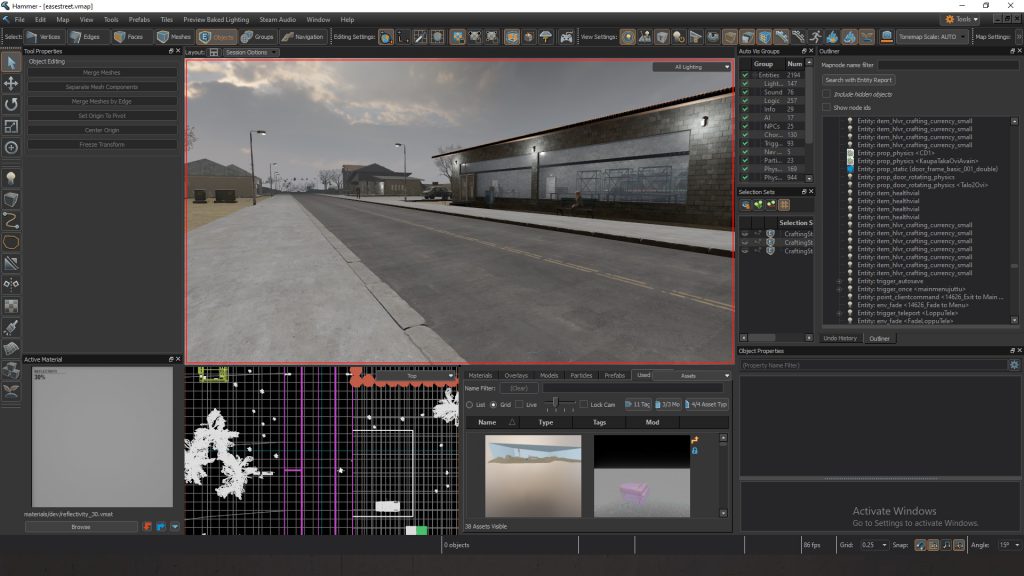The image size is (1024, 576).
Task: Activate the Rotate tool in left toolbar
Action: [x=11, y=104]
